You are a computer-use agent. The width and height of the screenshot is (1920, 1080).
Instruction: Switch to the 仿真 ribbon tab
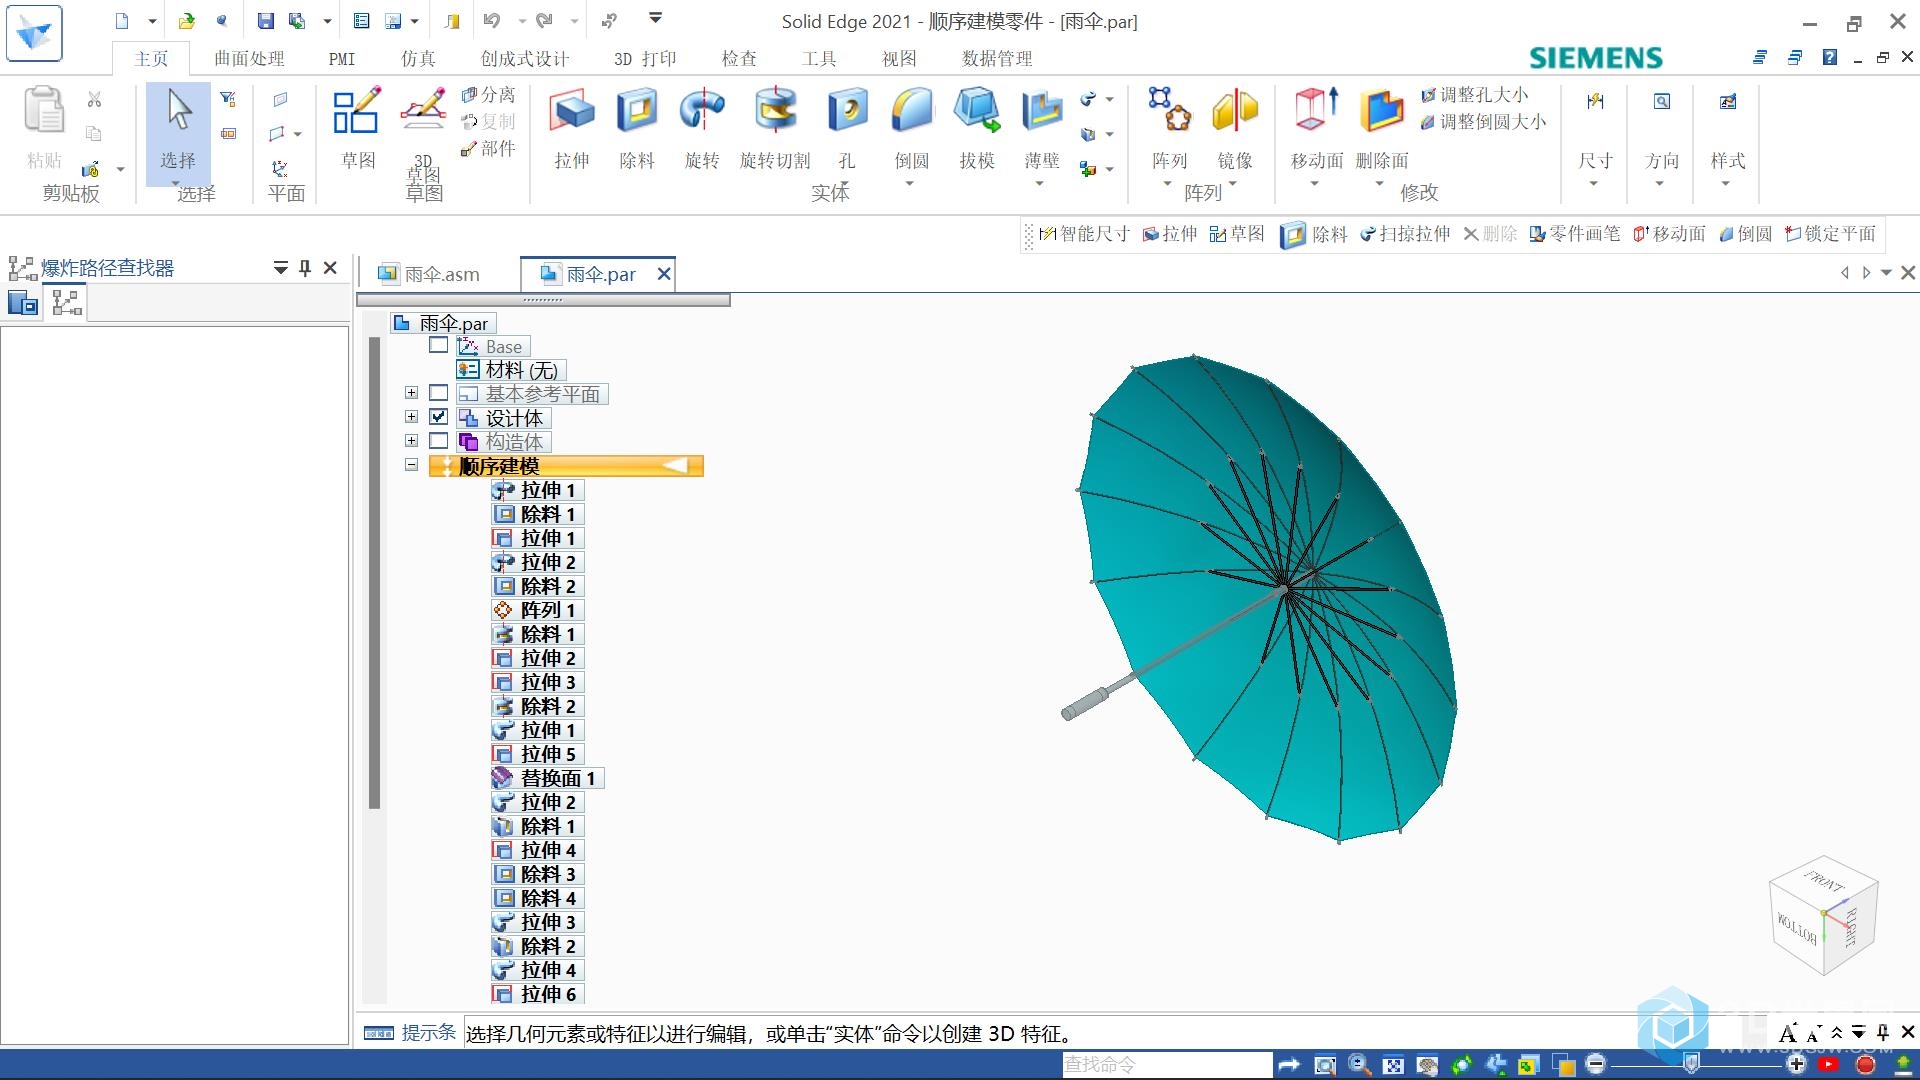pyautogui.click(x=418, y=59)
